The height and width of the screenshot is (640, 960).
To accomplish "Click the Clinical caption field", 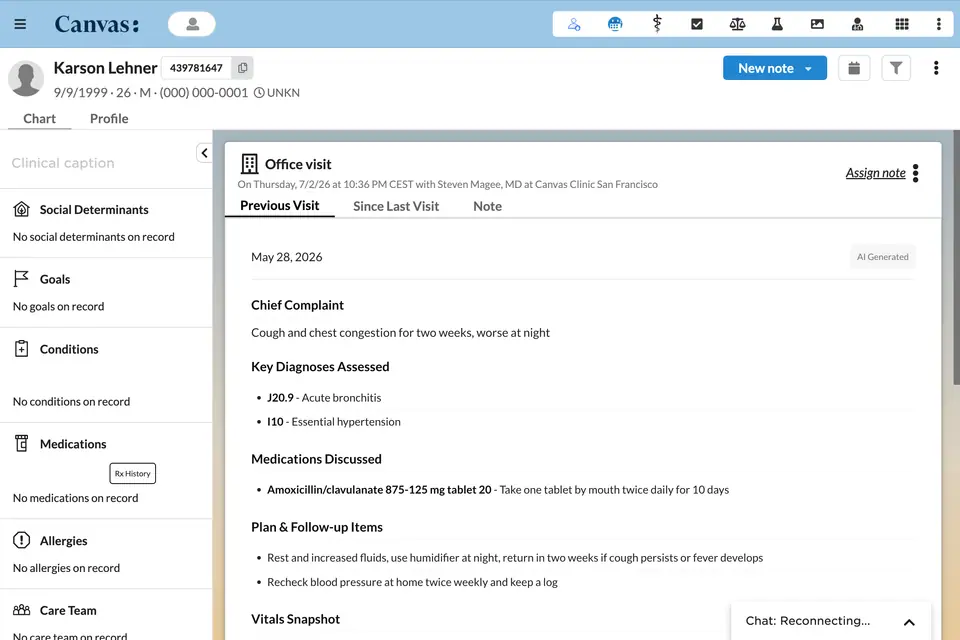I will point(63,163).
